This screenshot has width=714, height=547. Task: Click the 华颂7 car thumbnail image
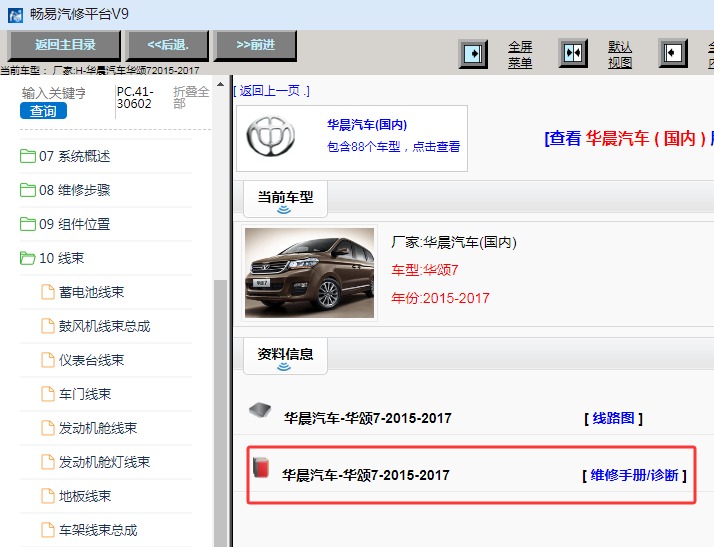[309, 273]
